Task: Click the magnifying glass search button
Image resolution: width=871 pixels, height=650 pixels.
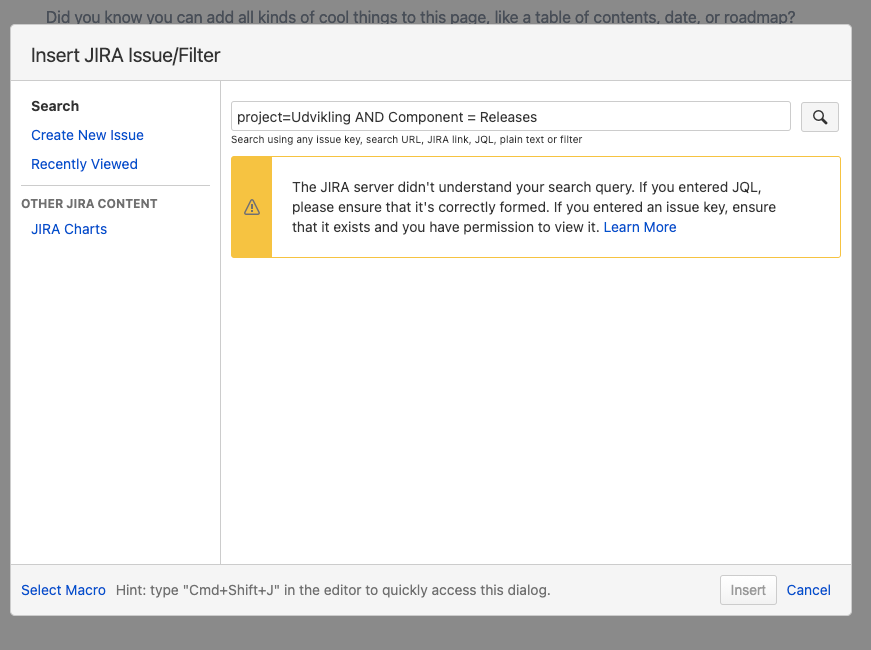Action: pos(819,117)
